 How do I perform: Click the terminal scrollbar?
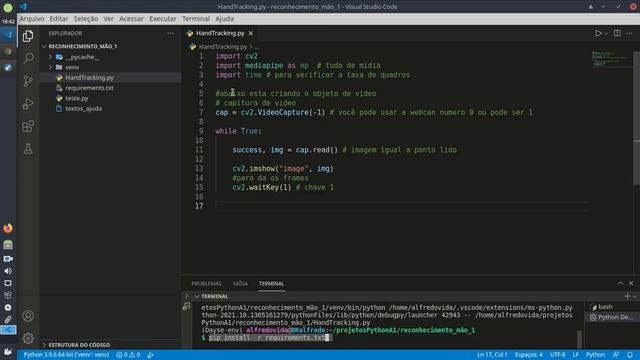tap(579, 339)
